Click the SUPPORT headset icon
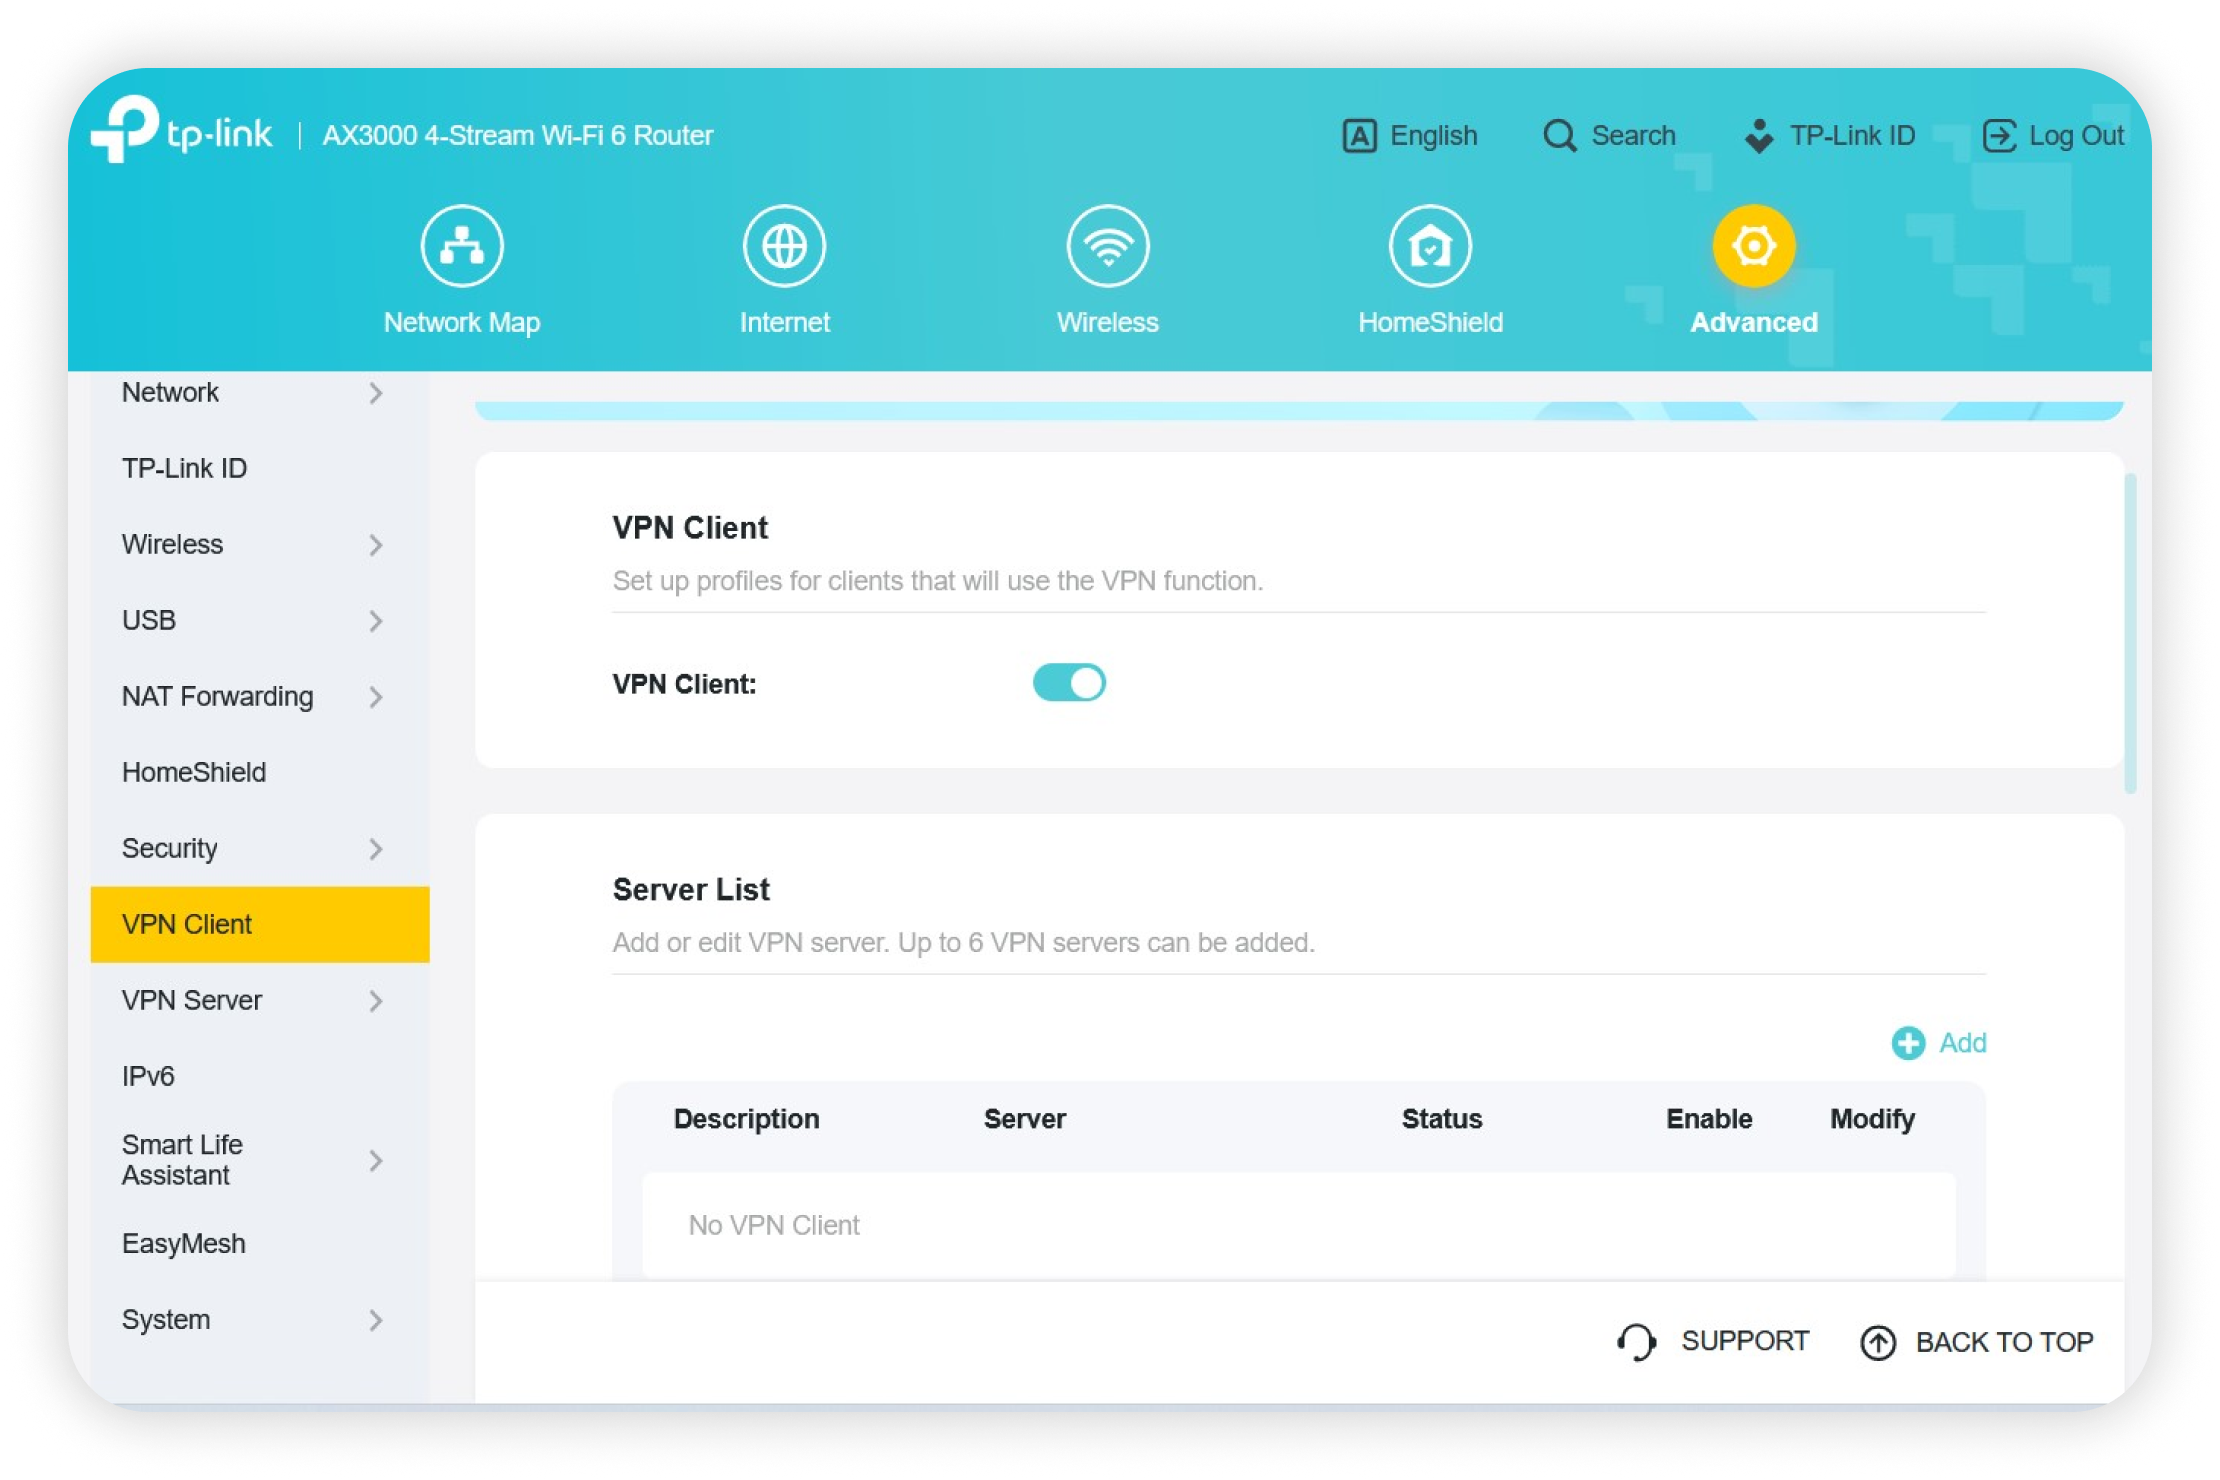The width and height of the screenshot is (2220, 1480). pyautogui.click(x=1637, y=1342)
